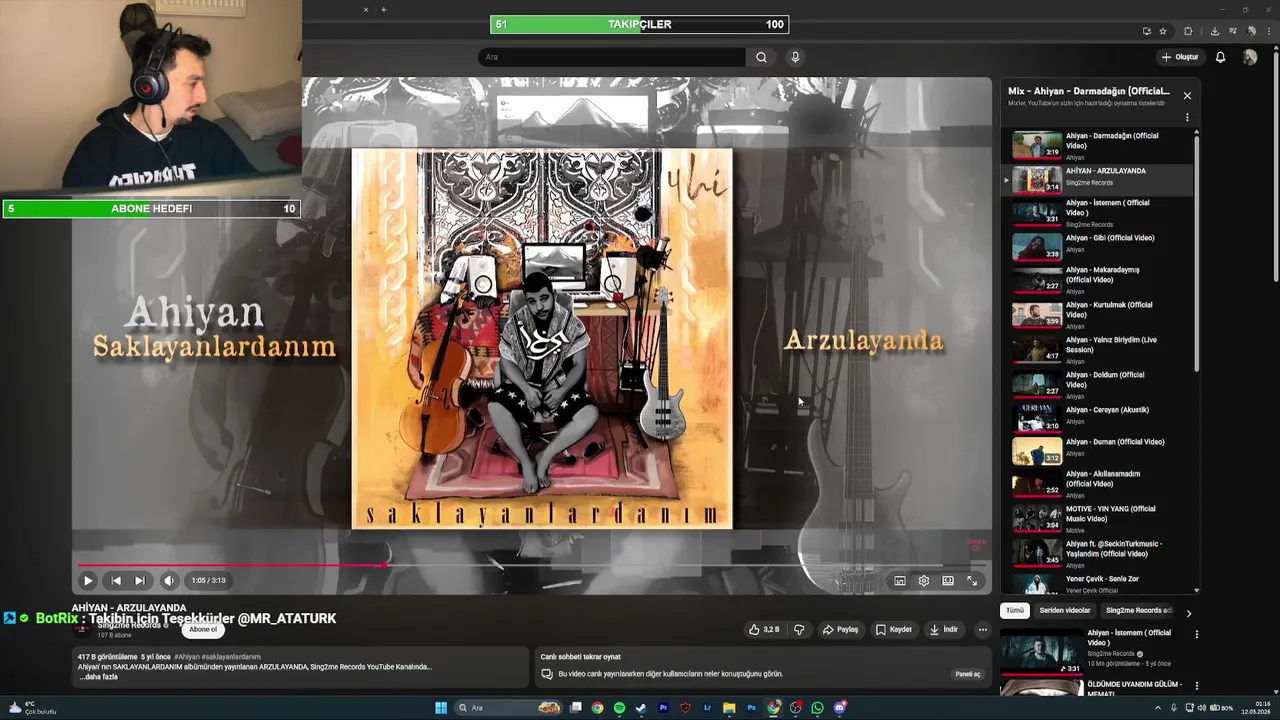Open Chrome media control icon
The image size is (1280, 720).
coord(1232,31)
